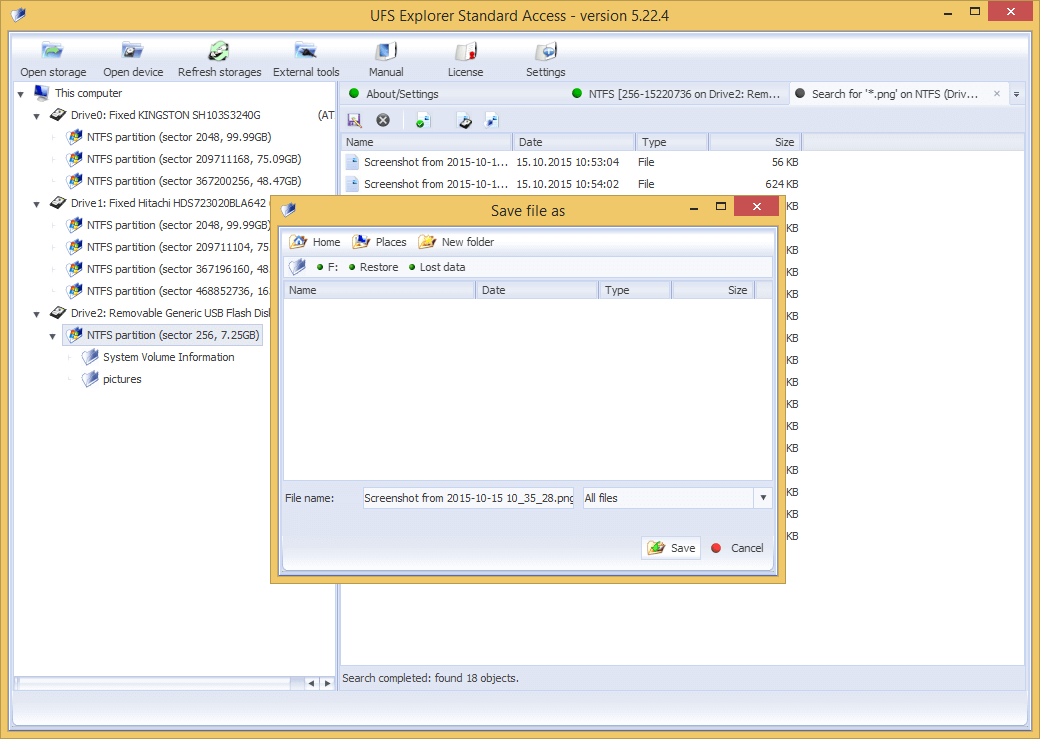1040x739 pixels.
Task: Click the Refresh storages icon
Action: [x=219, y=50]
